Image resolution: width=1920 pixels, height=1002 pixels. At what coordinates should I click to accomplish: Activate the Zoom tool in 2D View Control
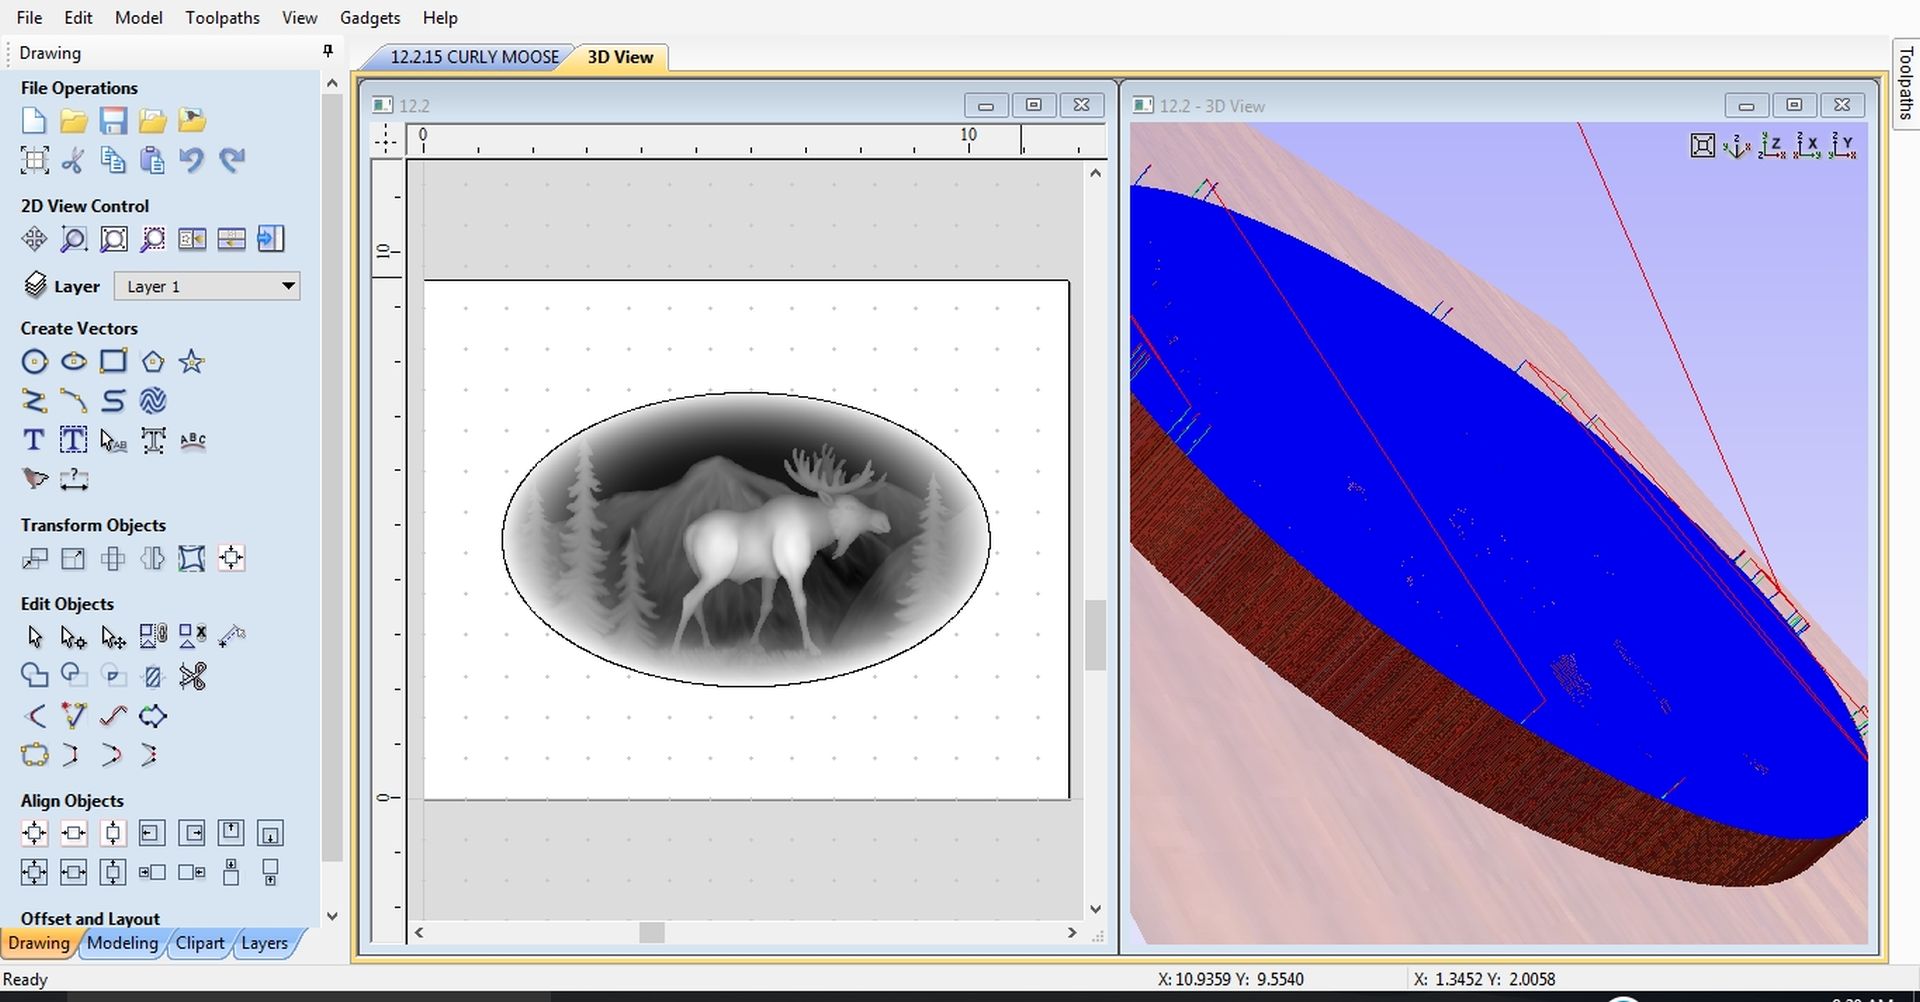73,239
